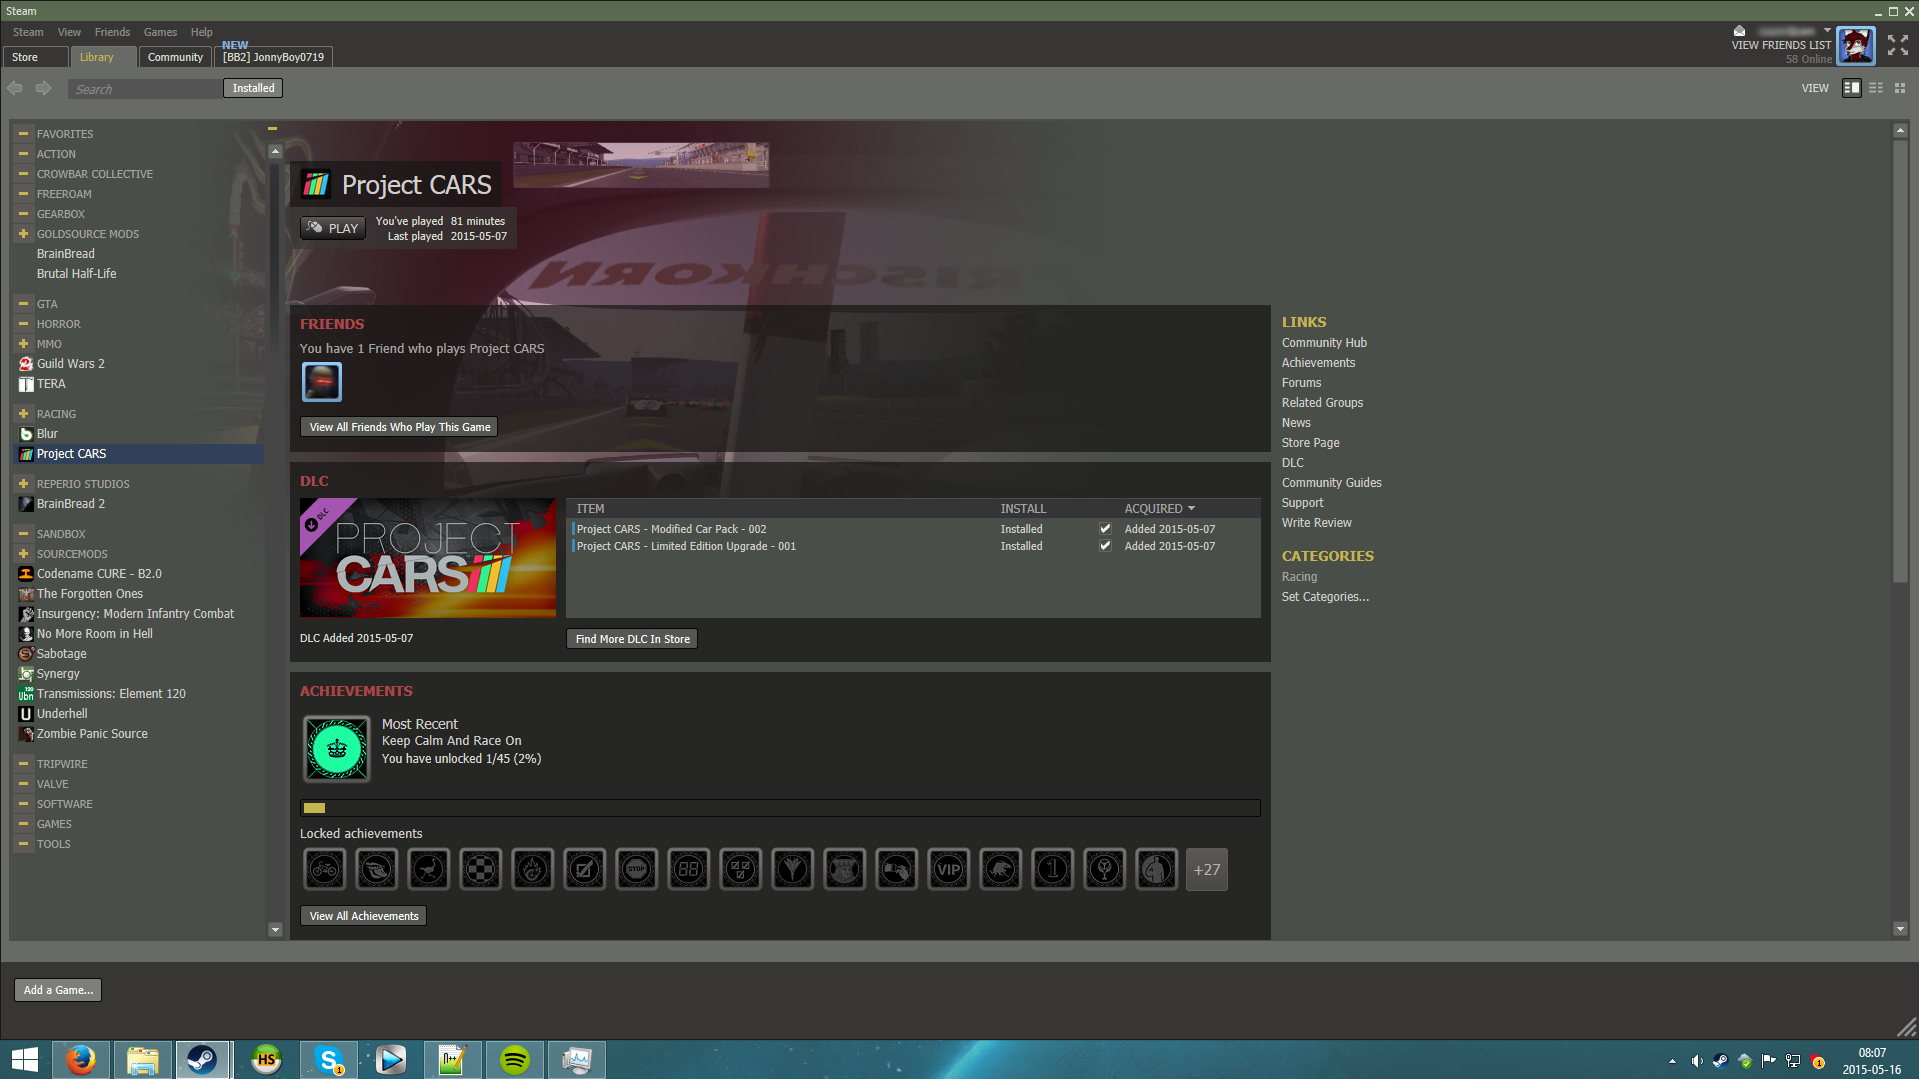The width and height of the screenshot is (1919, 1079).
Task: Sort DLC by the ACQUIRED column
Action: [1159, 509]
